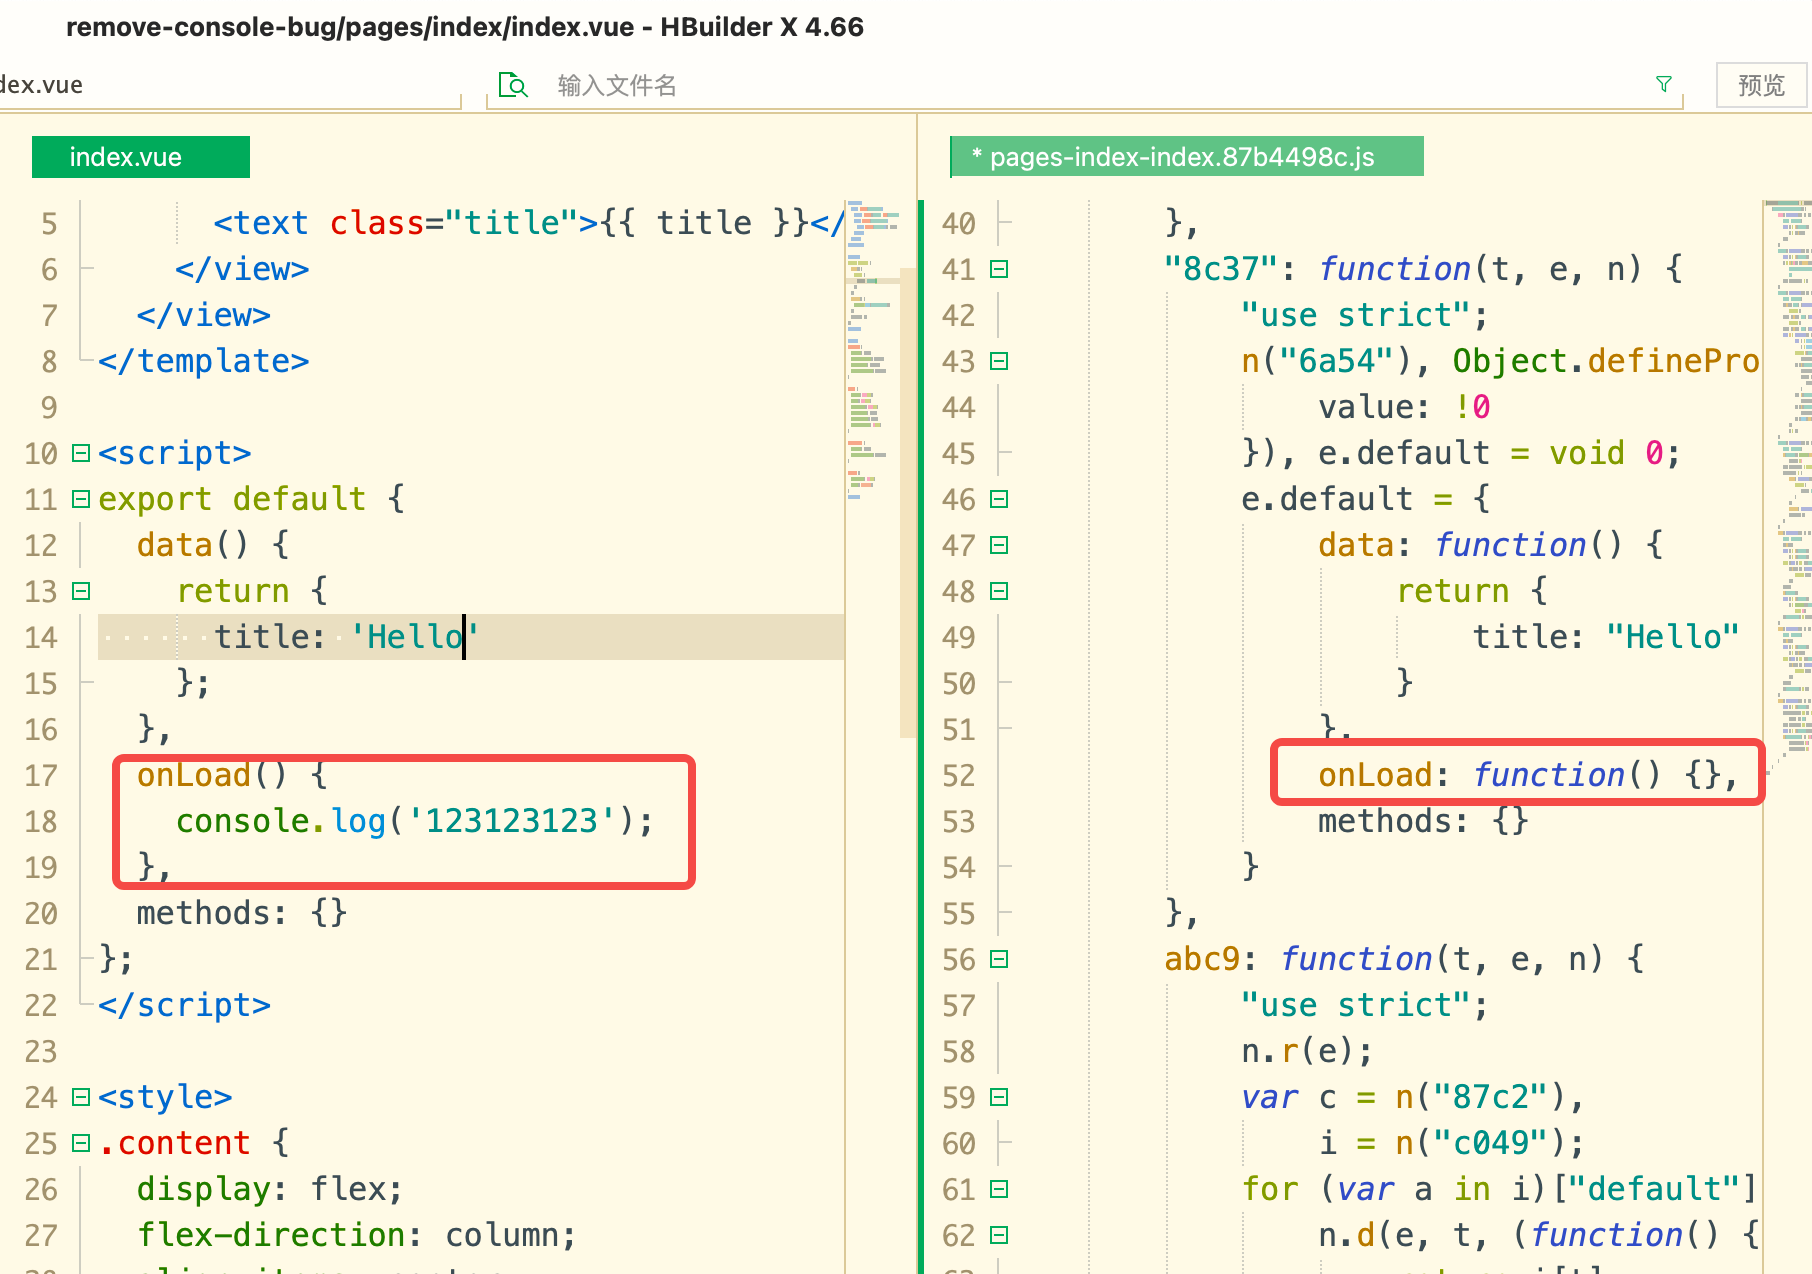Click the 预览 preview button

click(1761, 85)
